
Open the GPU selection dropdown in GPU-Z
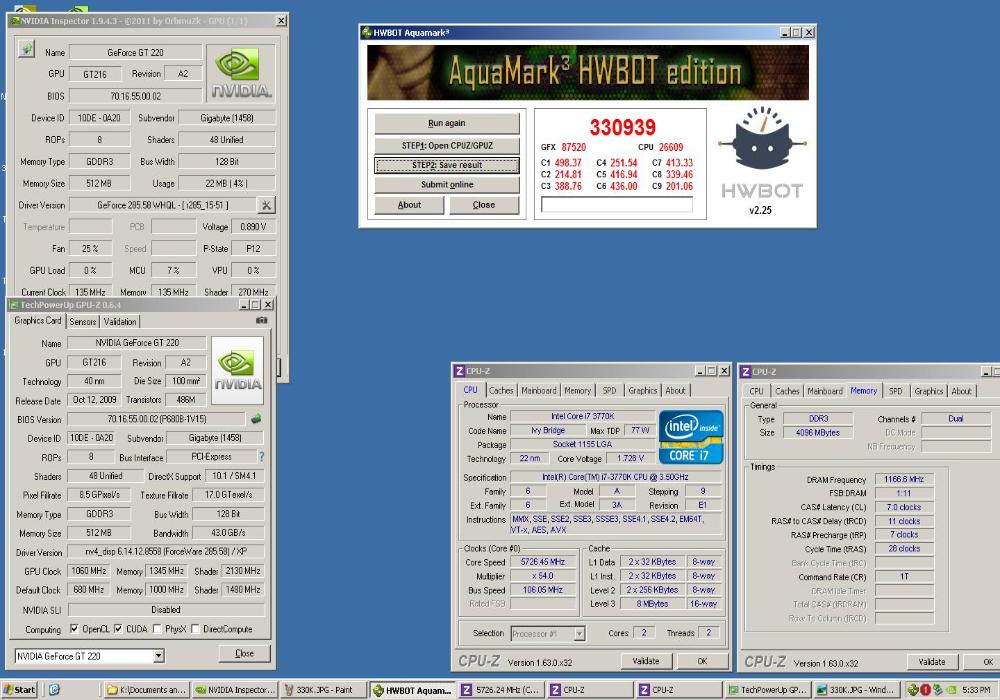click(x=159, y=655)
